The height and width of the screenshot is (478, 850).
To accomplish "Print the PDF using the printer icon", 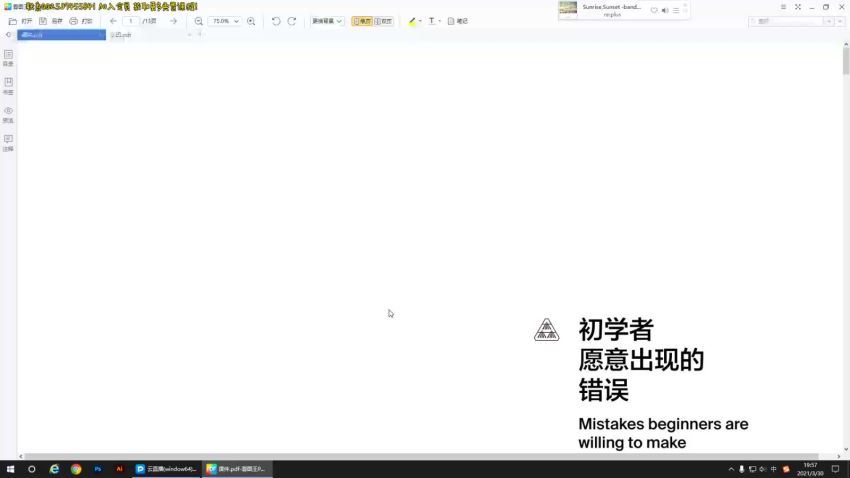I will [73, 21].
